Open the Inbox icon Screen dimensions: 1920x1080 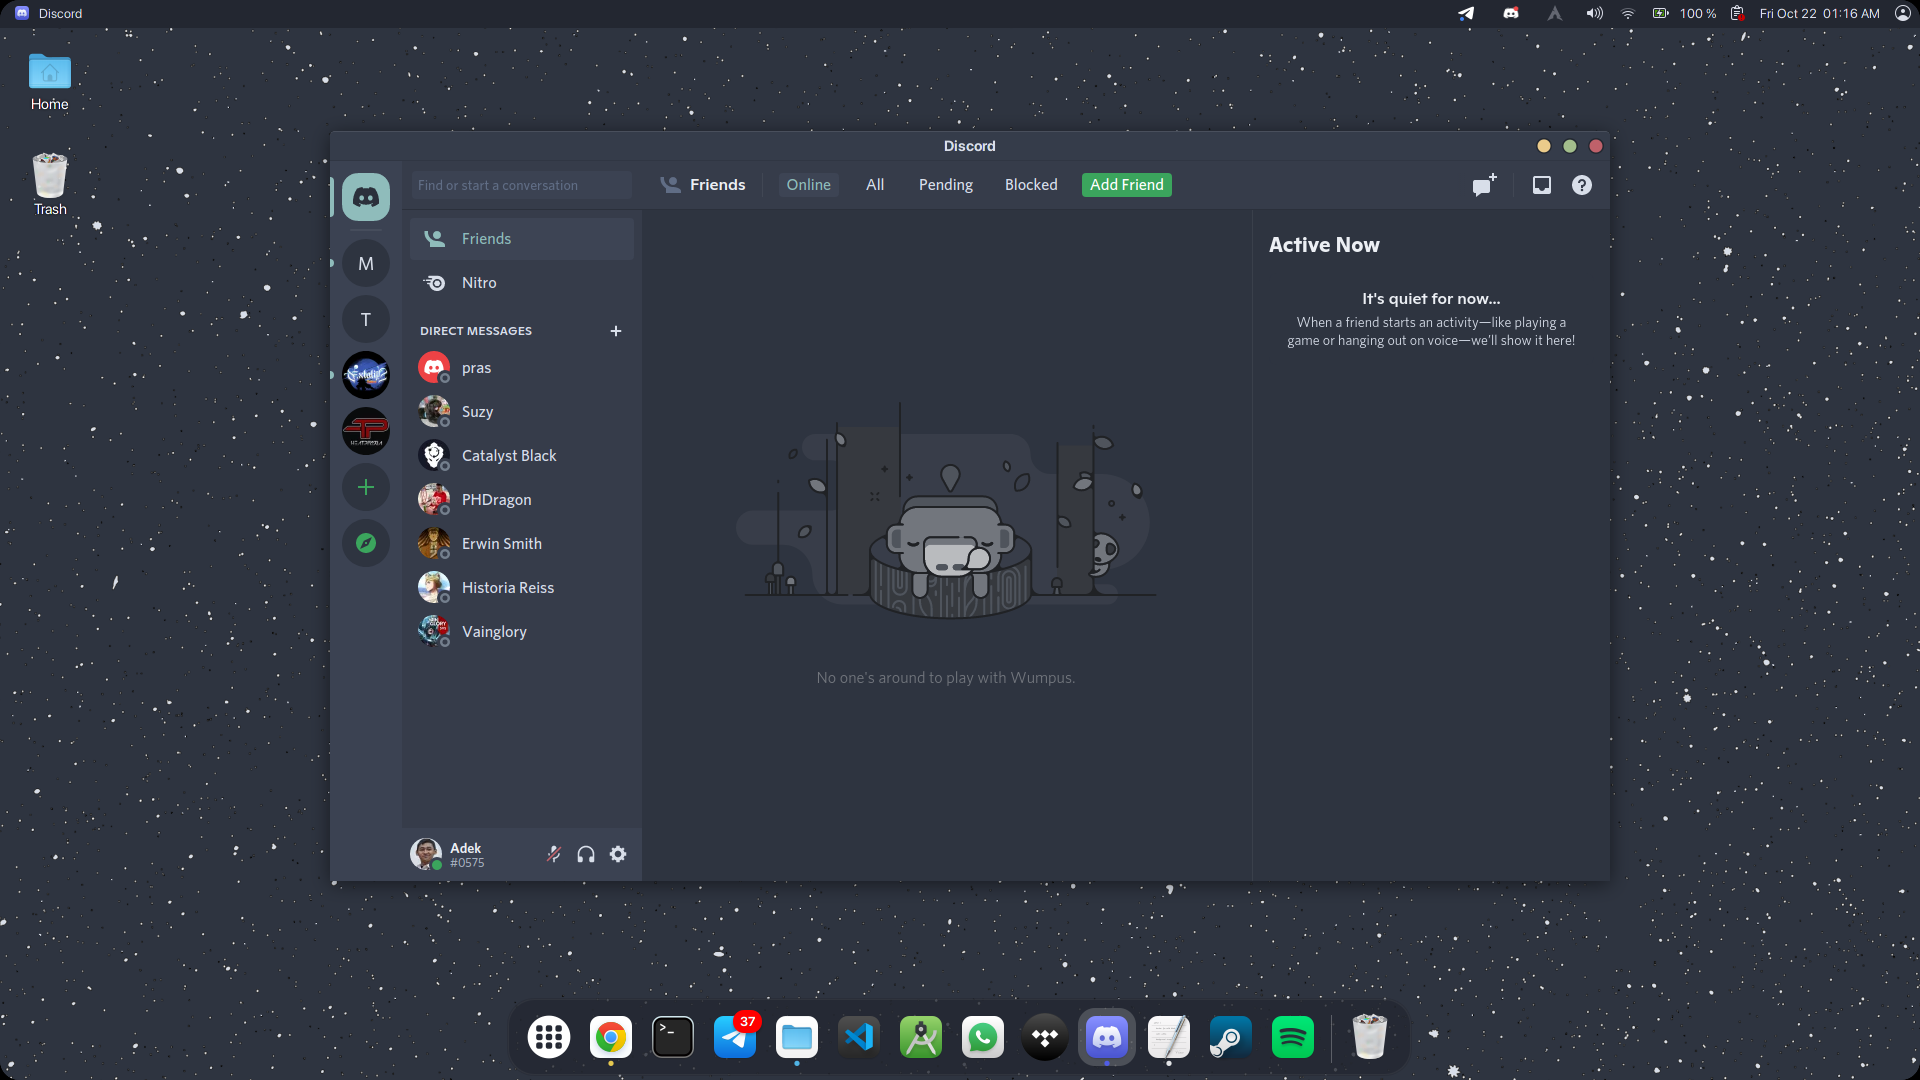(x=1542, y=185)
